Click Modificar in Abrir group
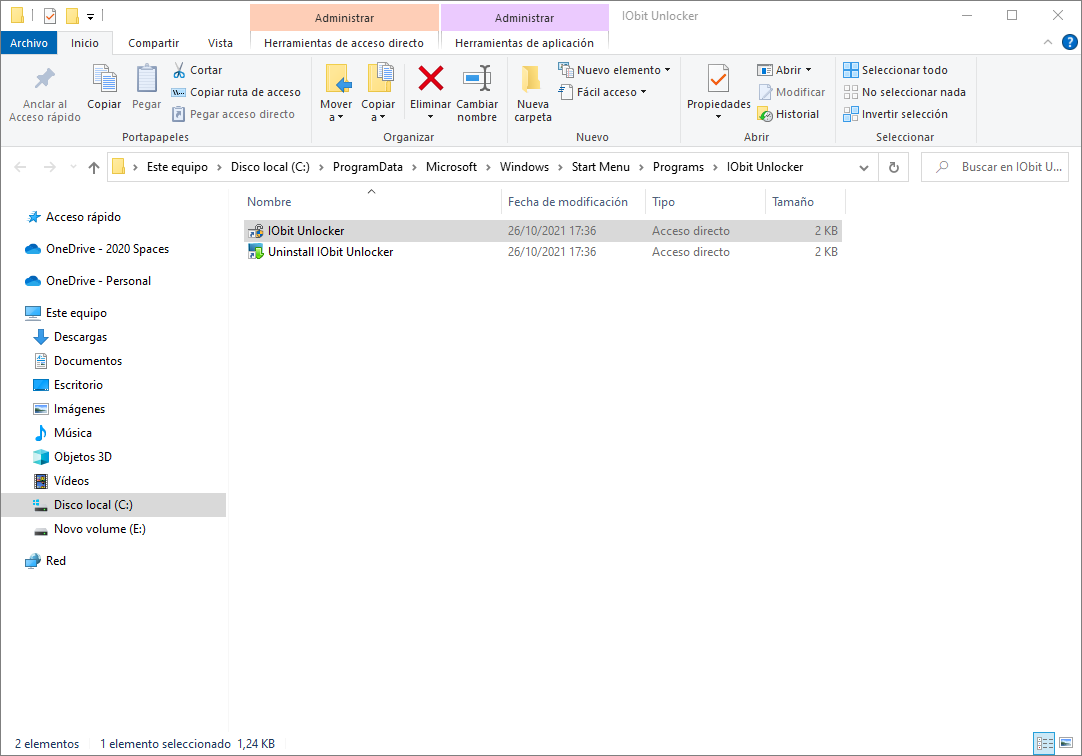Viewport: 1082px width, 756px height. tap(791, 92)
